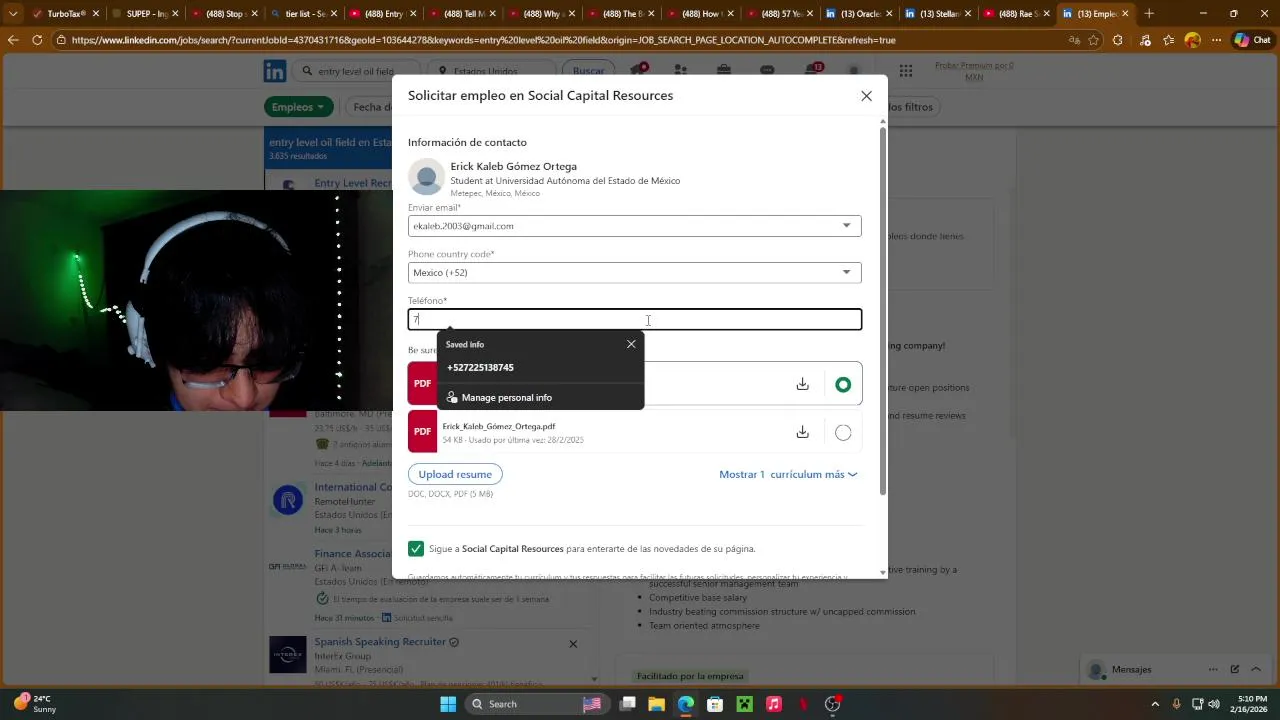The width and height of the screenshot is (1280, 720).
Task: Click Probar Premium por 0 MXN link
Action: point(974,71)
